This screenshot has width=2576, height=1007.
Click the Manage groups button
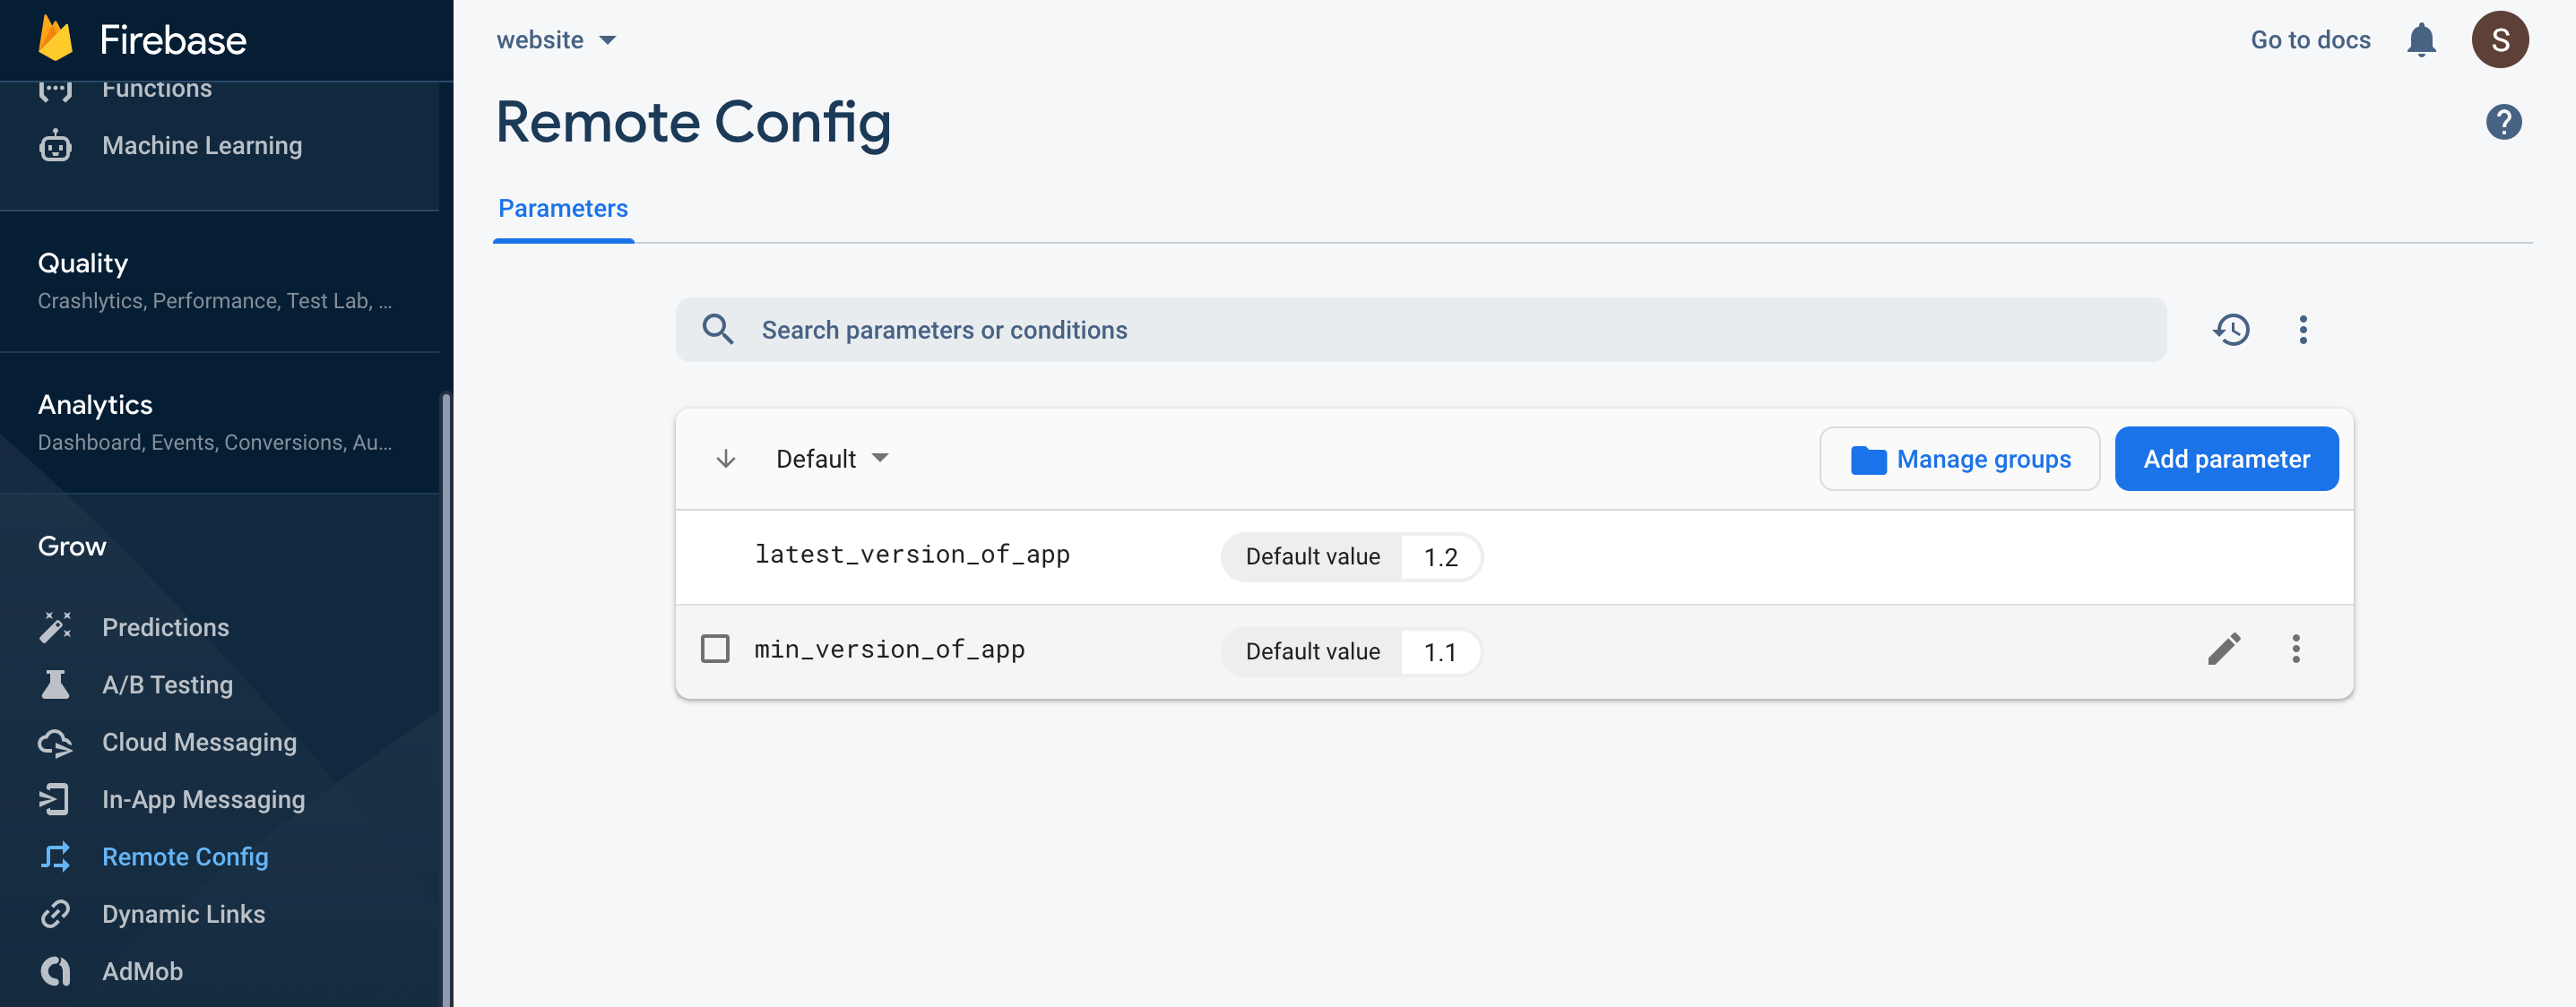[x=1959, y=459]
